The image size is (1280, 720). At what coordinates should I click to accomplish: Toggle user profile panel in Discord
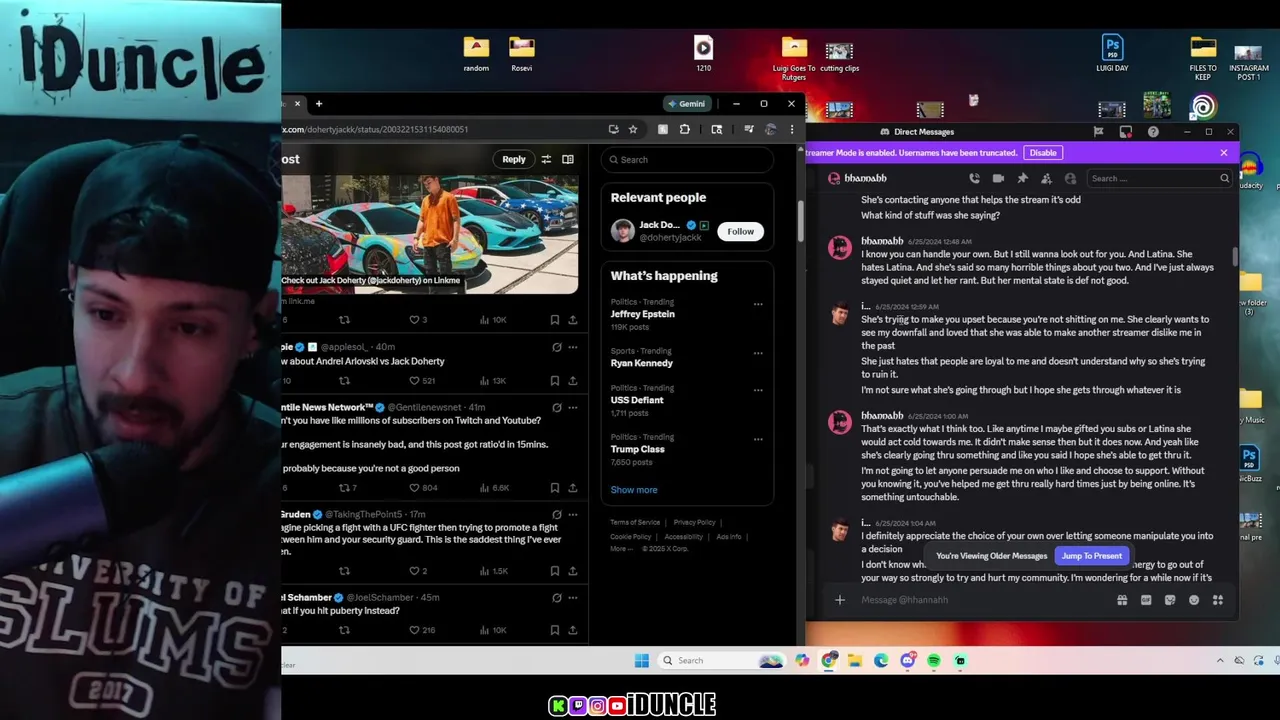(x=1070, y=178)
